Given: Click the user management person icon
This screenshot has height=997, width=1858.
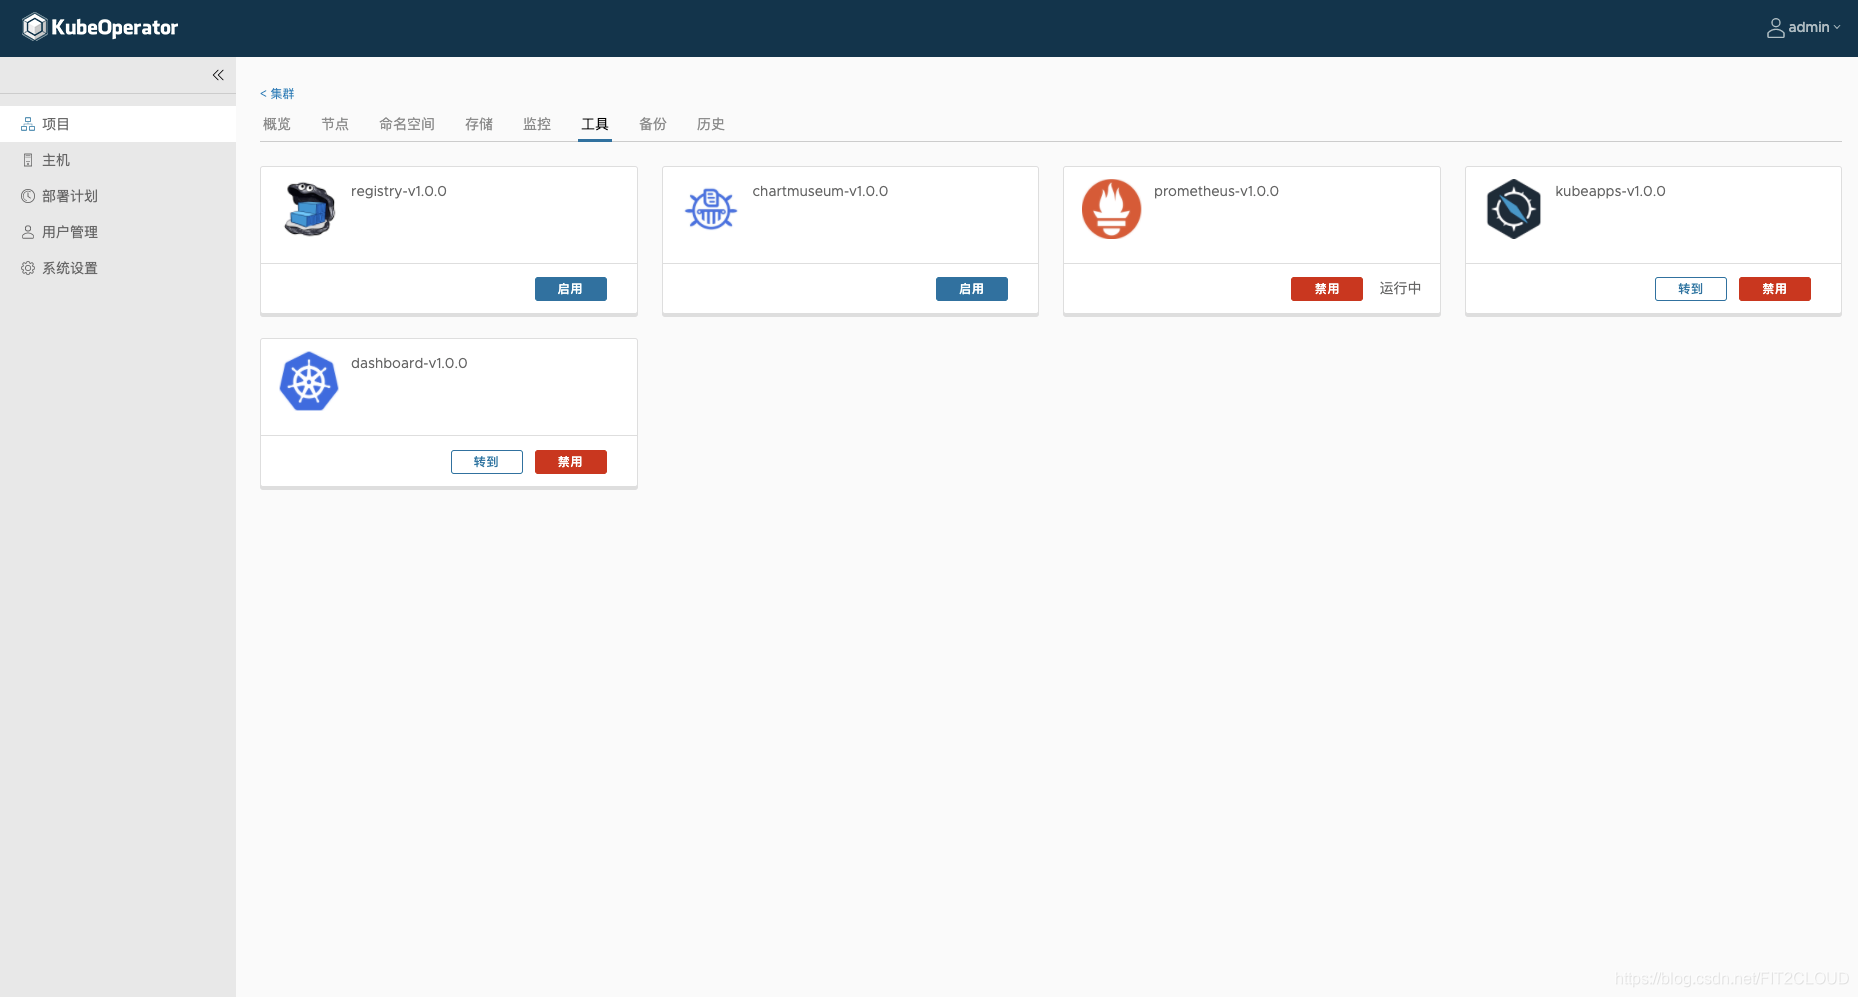Looking at the screenshot, I should [x=28, y=232].
